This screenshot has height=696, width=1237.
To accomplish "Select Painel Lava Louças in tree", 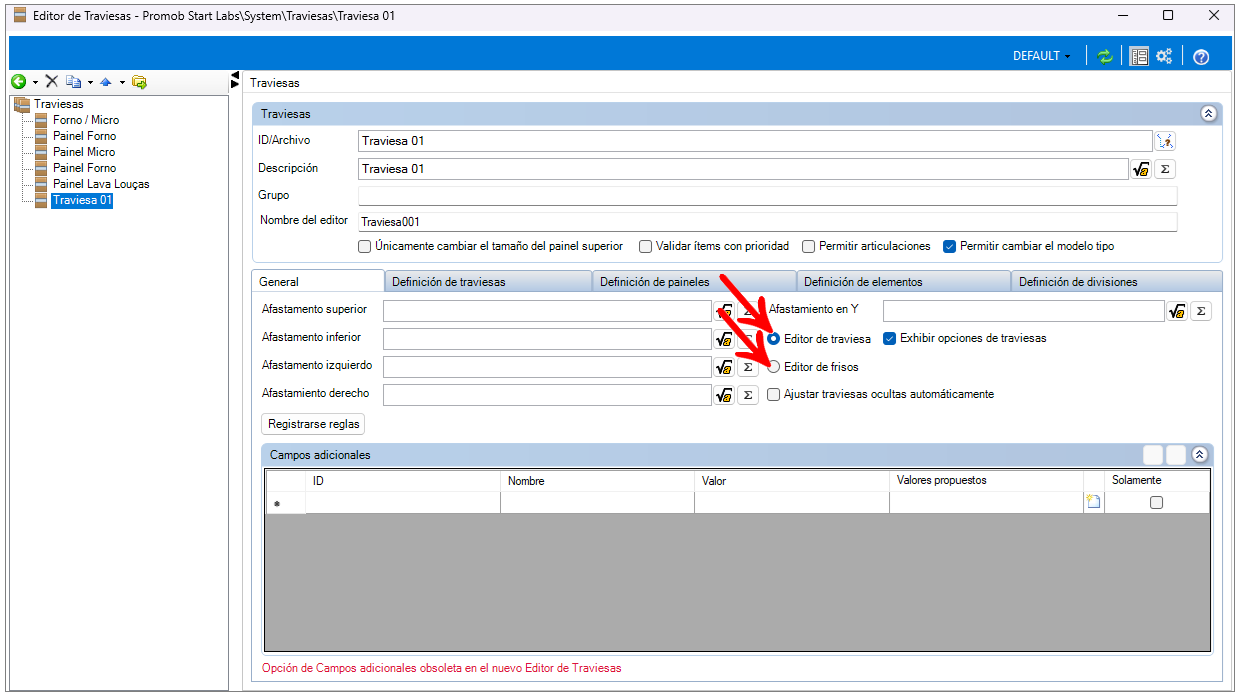I will [101, 184].
